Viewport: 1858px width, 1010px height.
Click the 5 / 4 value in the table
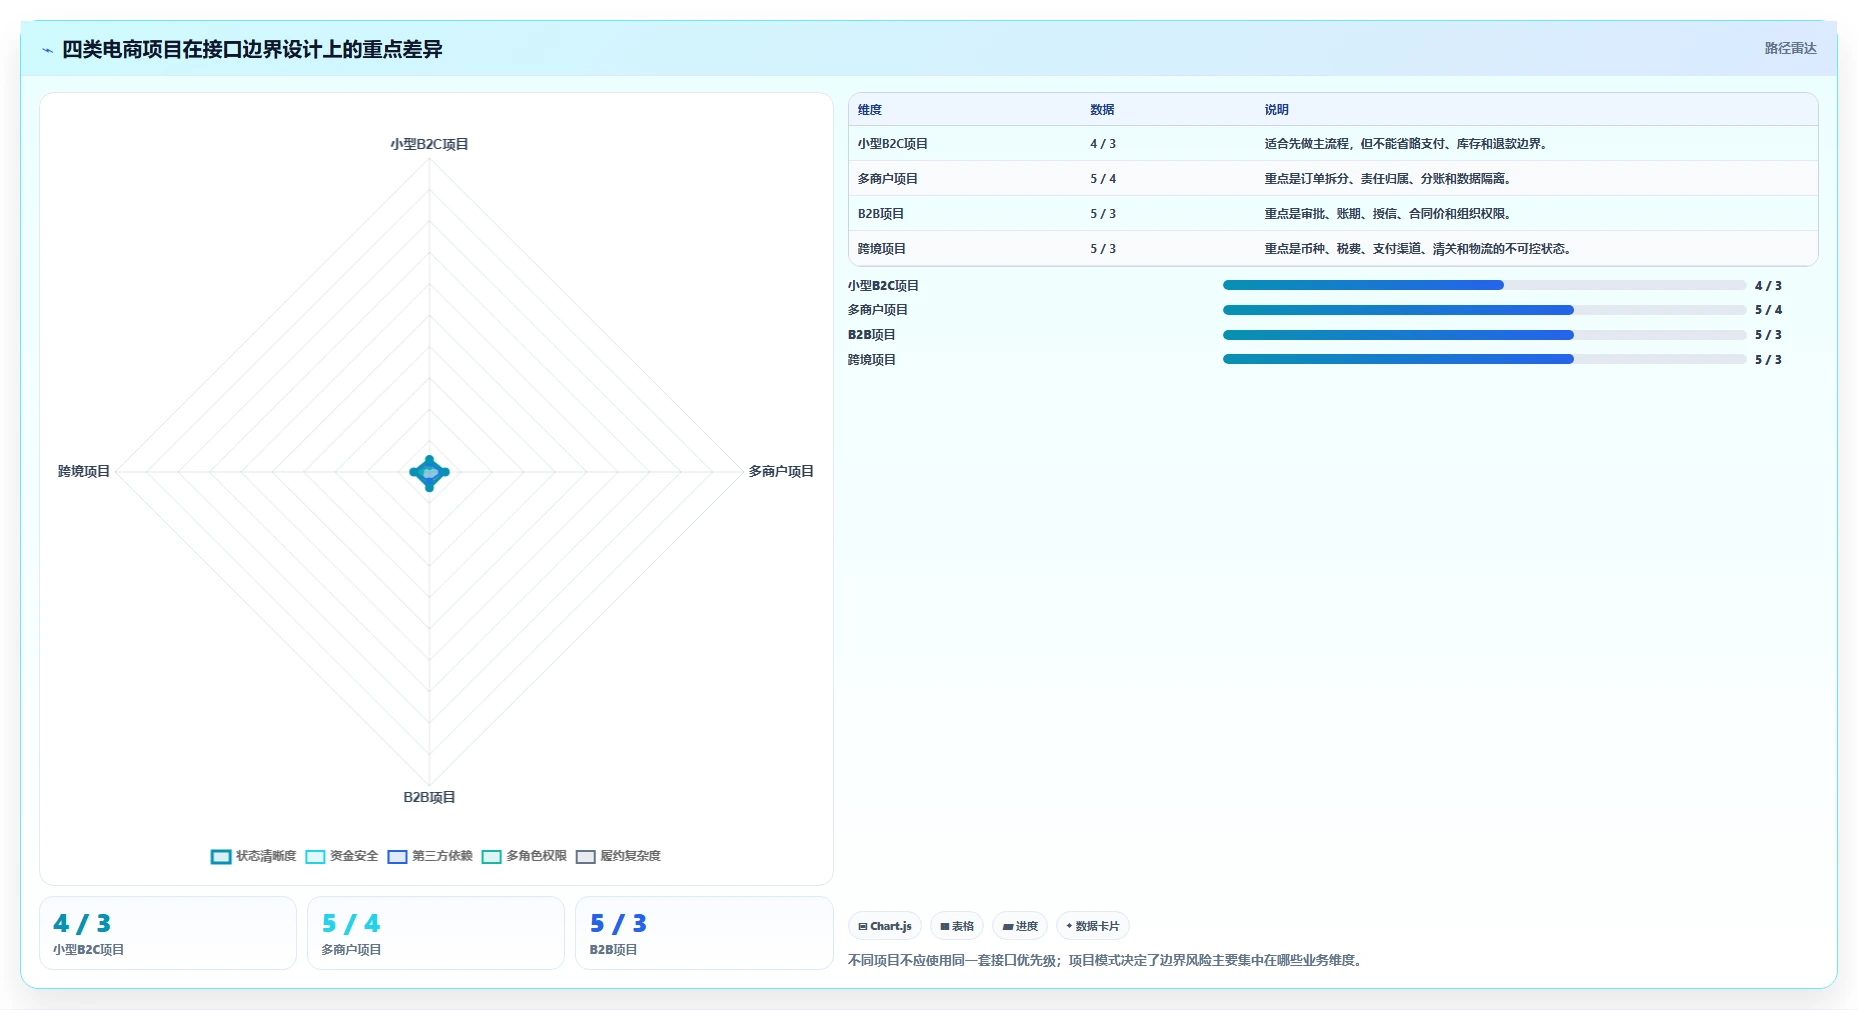pyautogui.click(x=1103, y=179)
